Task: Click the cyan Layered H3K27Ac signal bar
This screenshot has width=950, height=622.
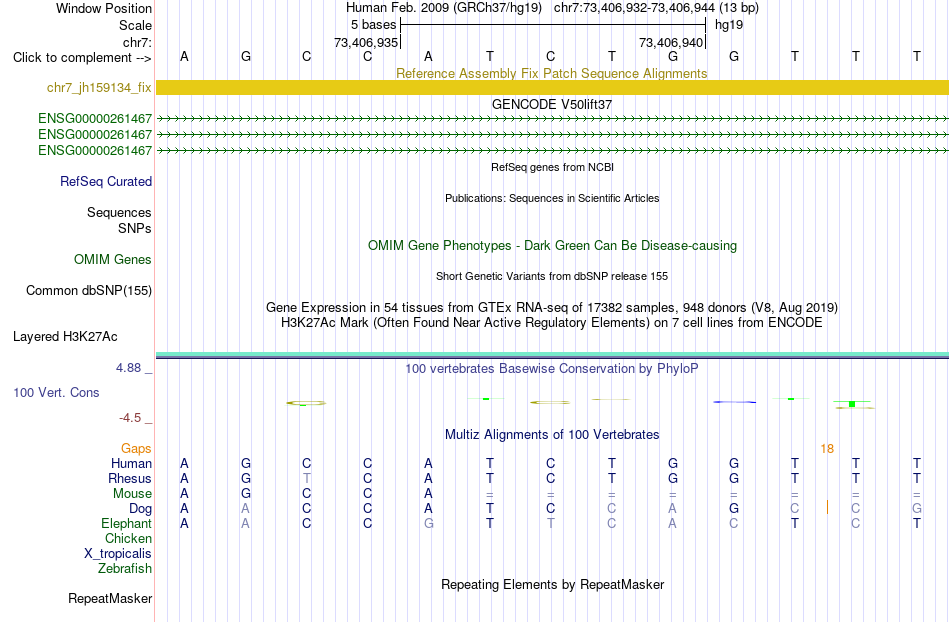Action: [x=552, y=354]
